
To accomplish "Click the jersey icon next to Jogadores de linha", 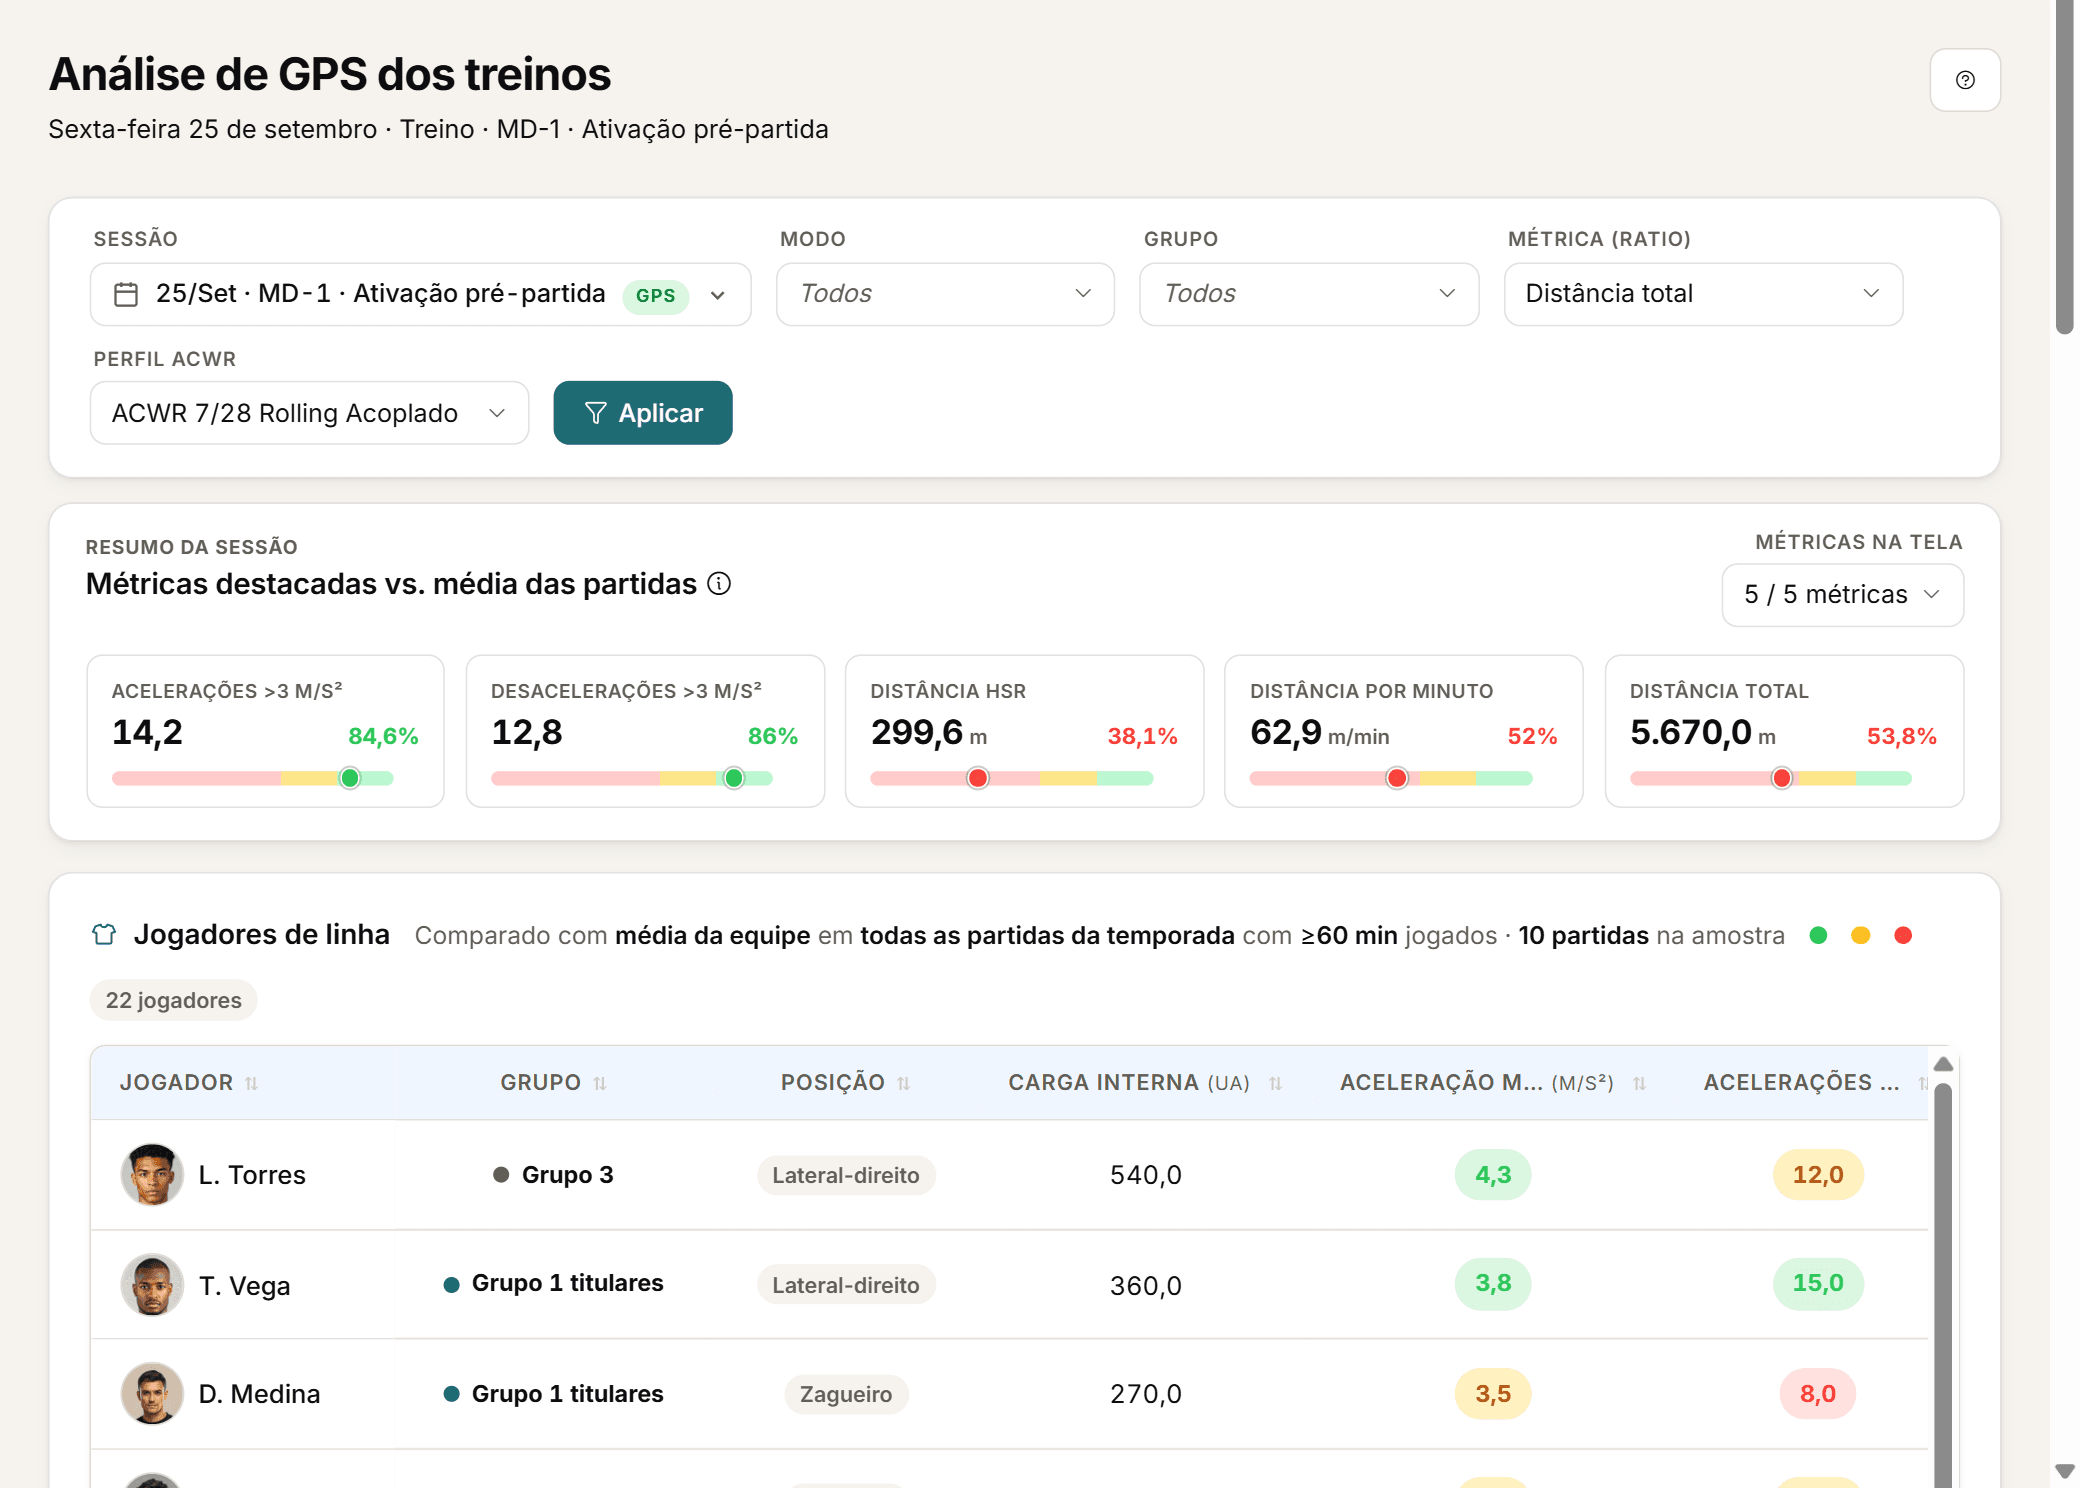I will tap(104, 935).
